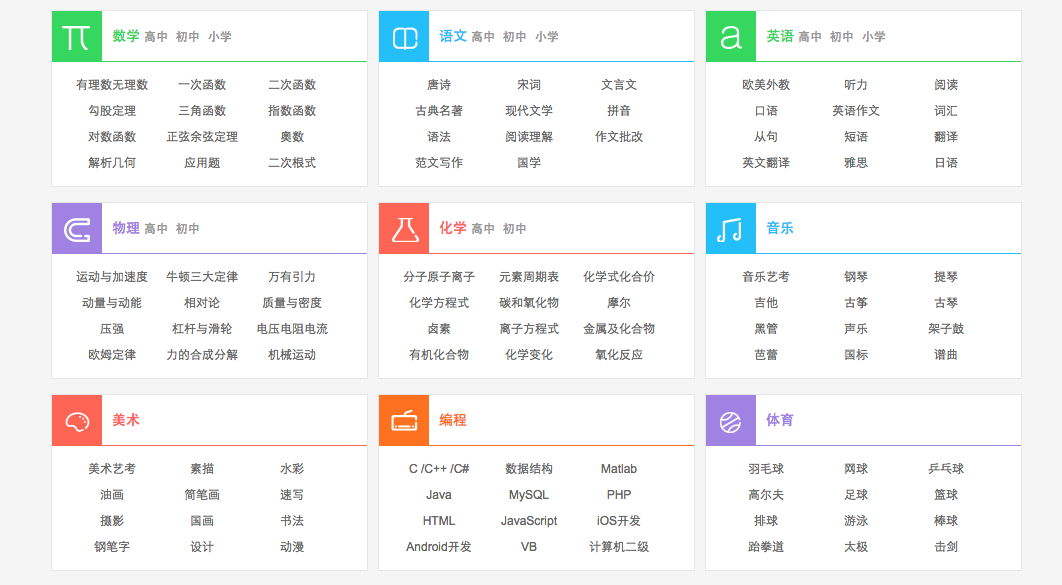Screen dimensions: 1062x585
Task: Click the 吉他 link
Action: click(766, 303)
